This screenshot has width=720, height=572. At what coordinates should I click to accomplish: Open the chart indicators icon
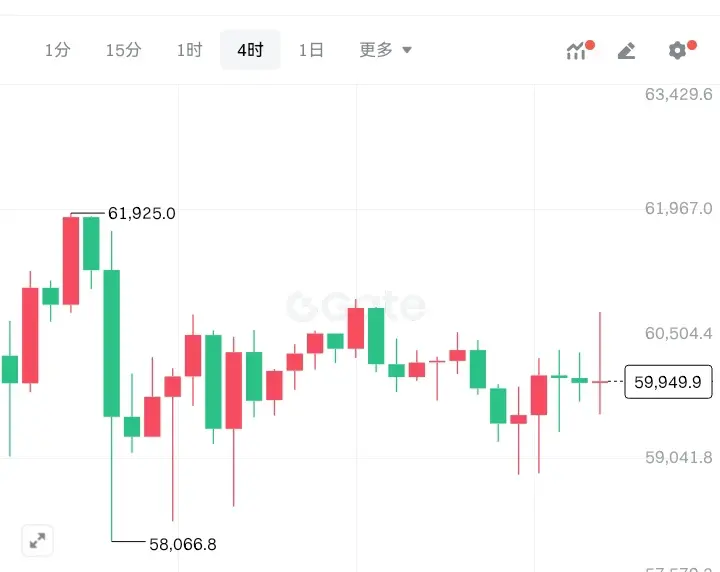[577, 50]
